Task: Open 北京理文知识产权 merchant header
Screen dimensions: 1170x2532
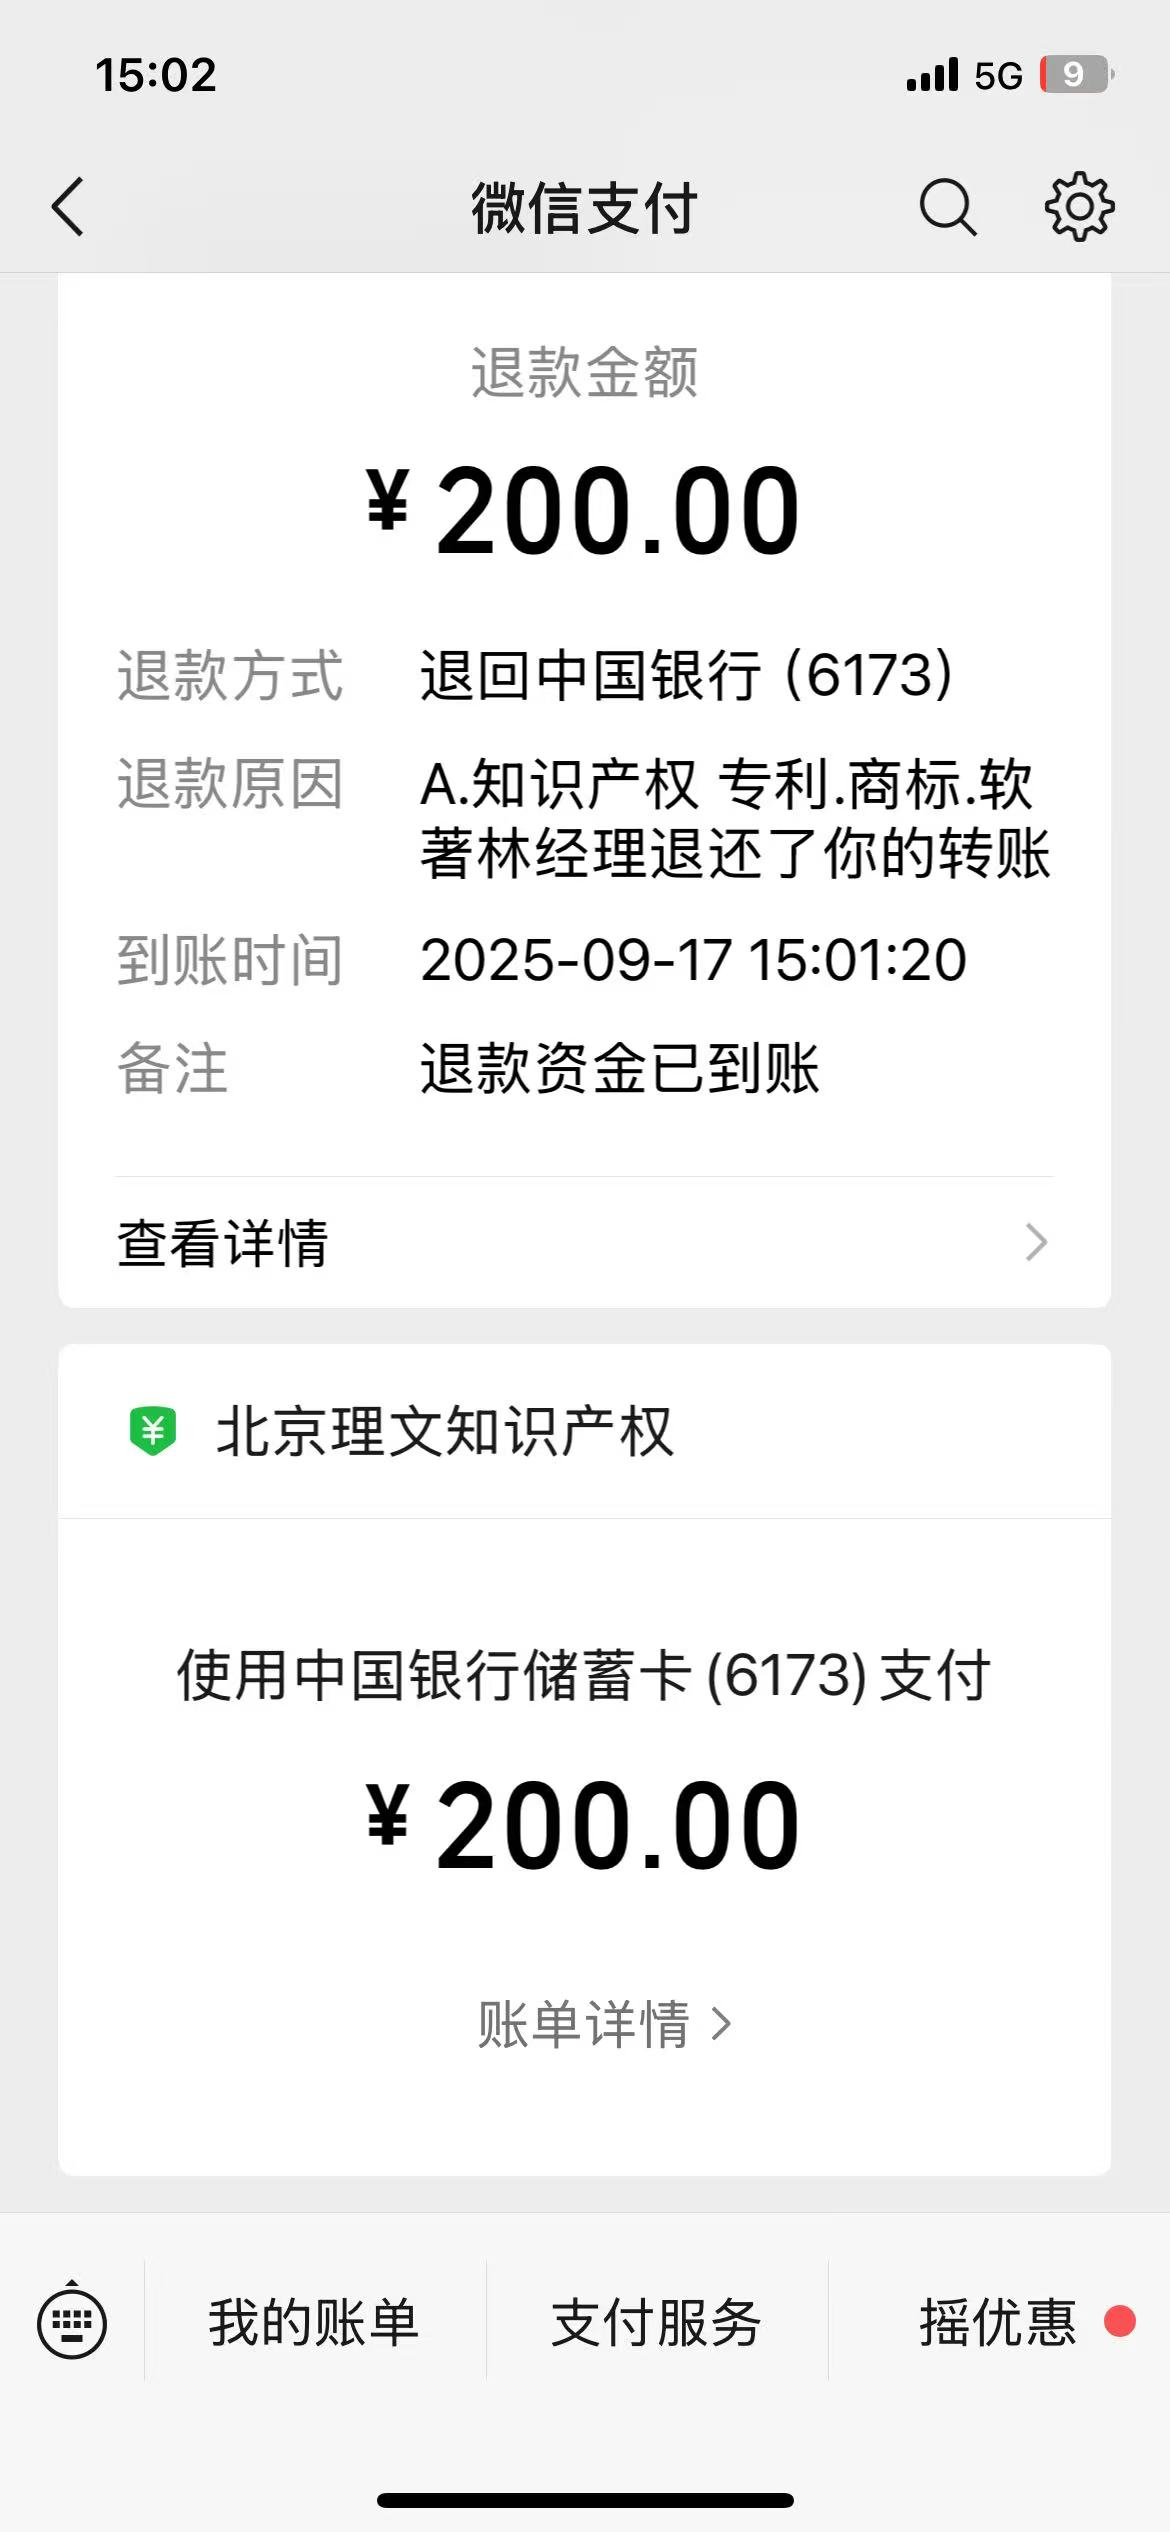Action: 445,1431
